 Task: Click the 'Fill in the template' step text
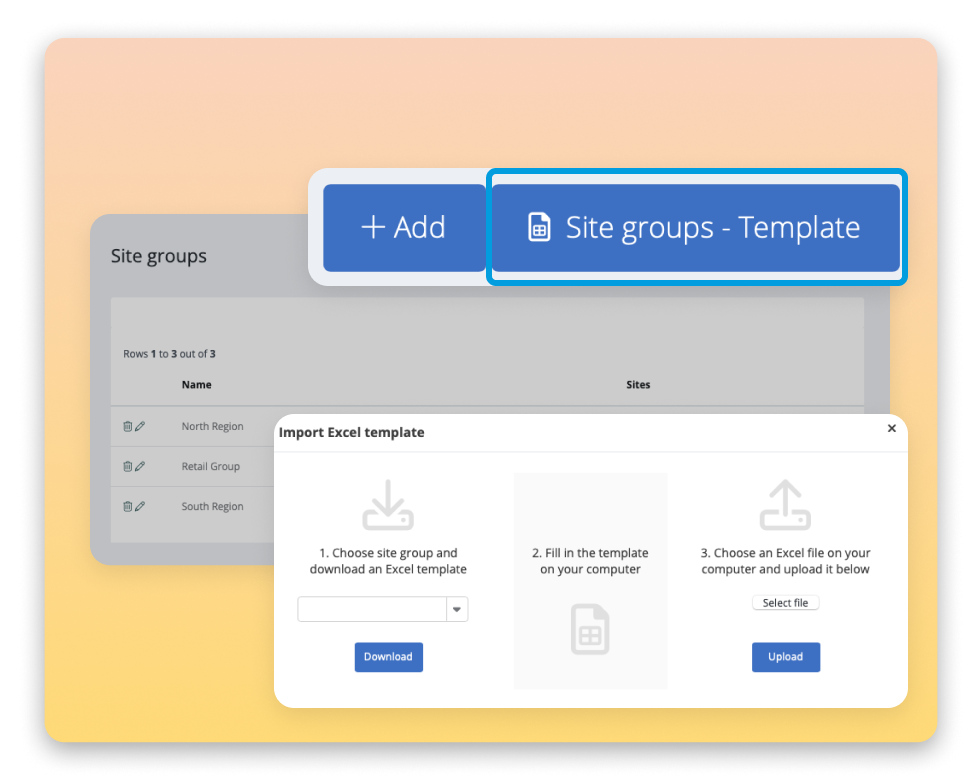[590, 561]
